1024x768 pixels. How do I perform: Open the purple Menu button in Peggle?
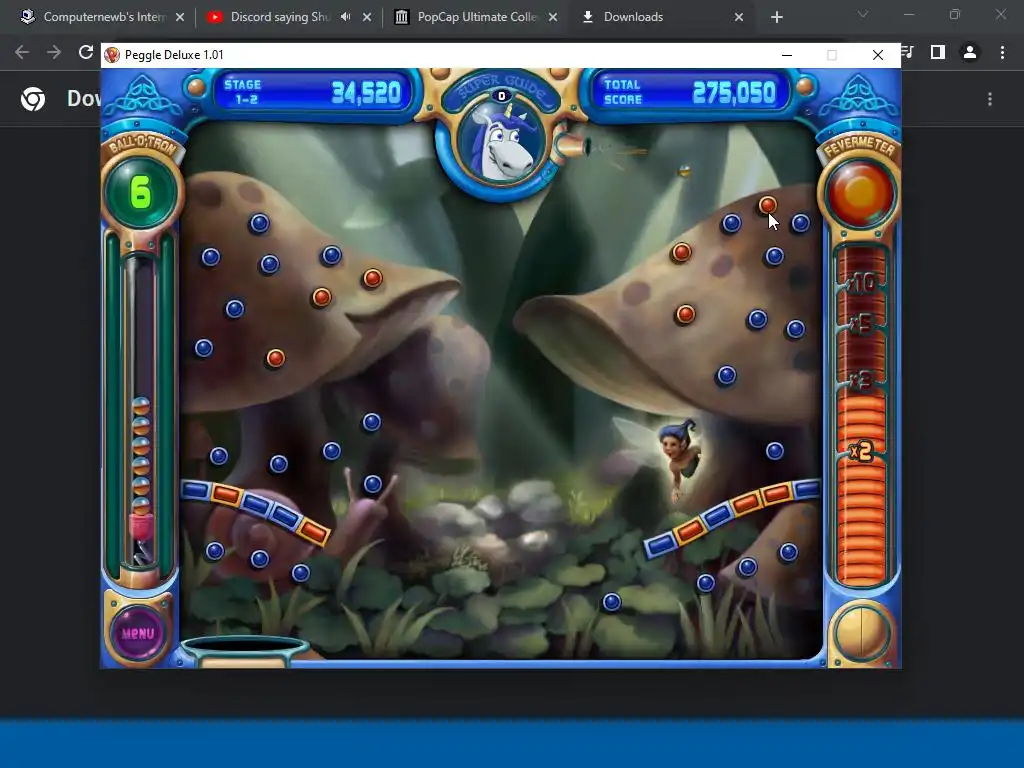(x=138, y=633)
